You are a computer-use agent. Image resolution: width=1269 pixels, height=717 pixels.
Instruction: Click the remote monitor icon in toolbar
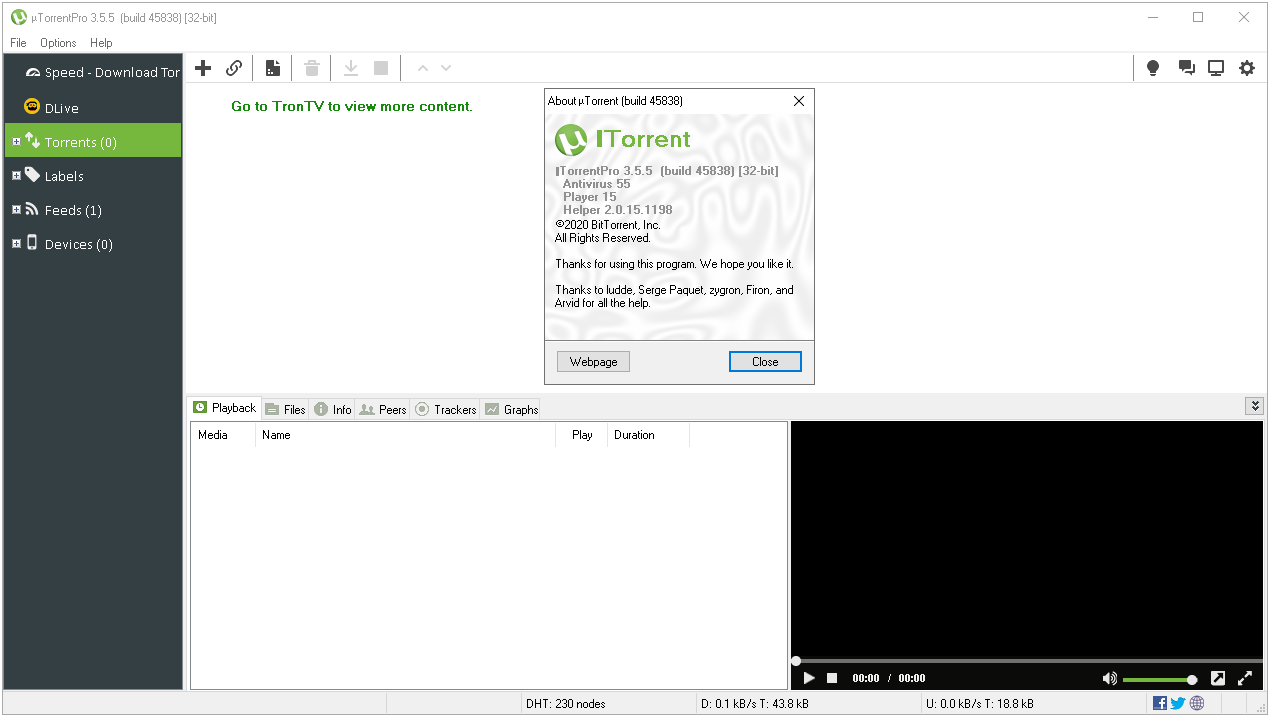coord(1216,68)
